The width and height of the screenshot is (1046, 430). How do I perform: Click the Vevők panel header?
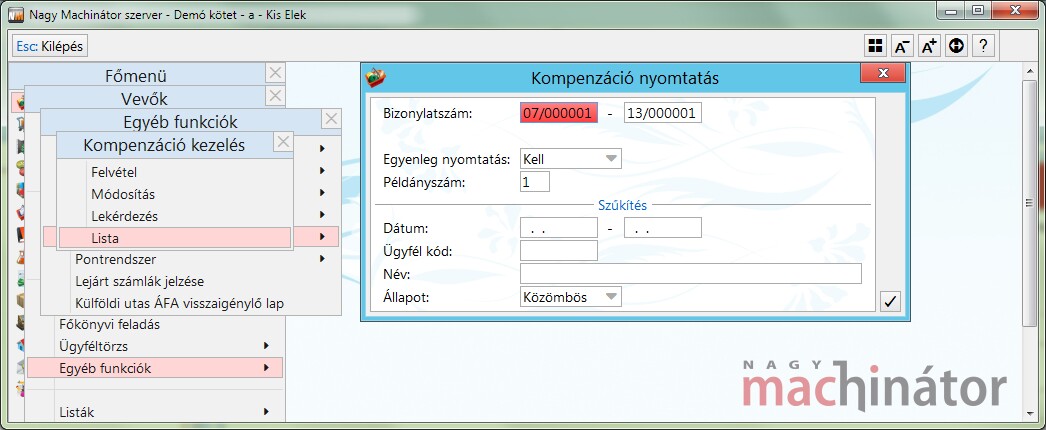pyautogui.click(x=145, y=99)
